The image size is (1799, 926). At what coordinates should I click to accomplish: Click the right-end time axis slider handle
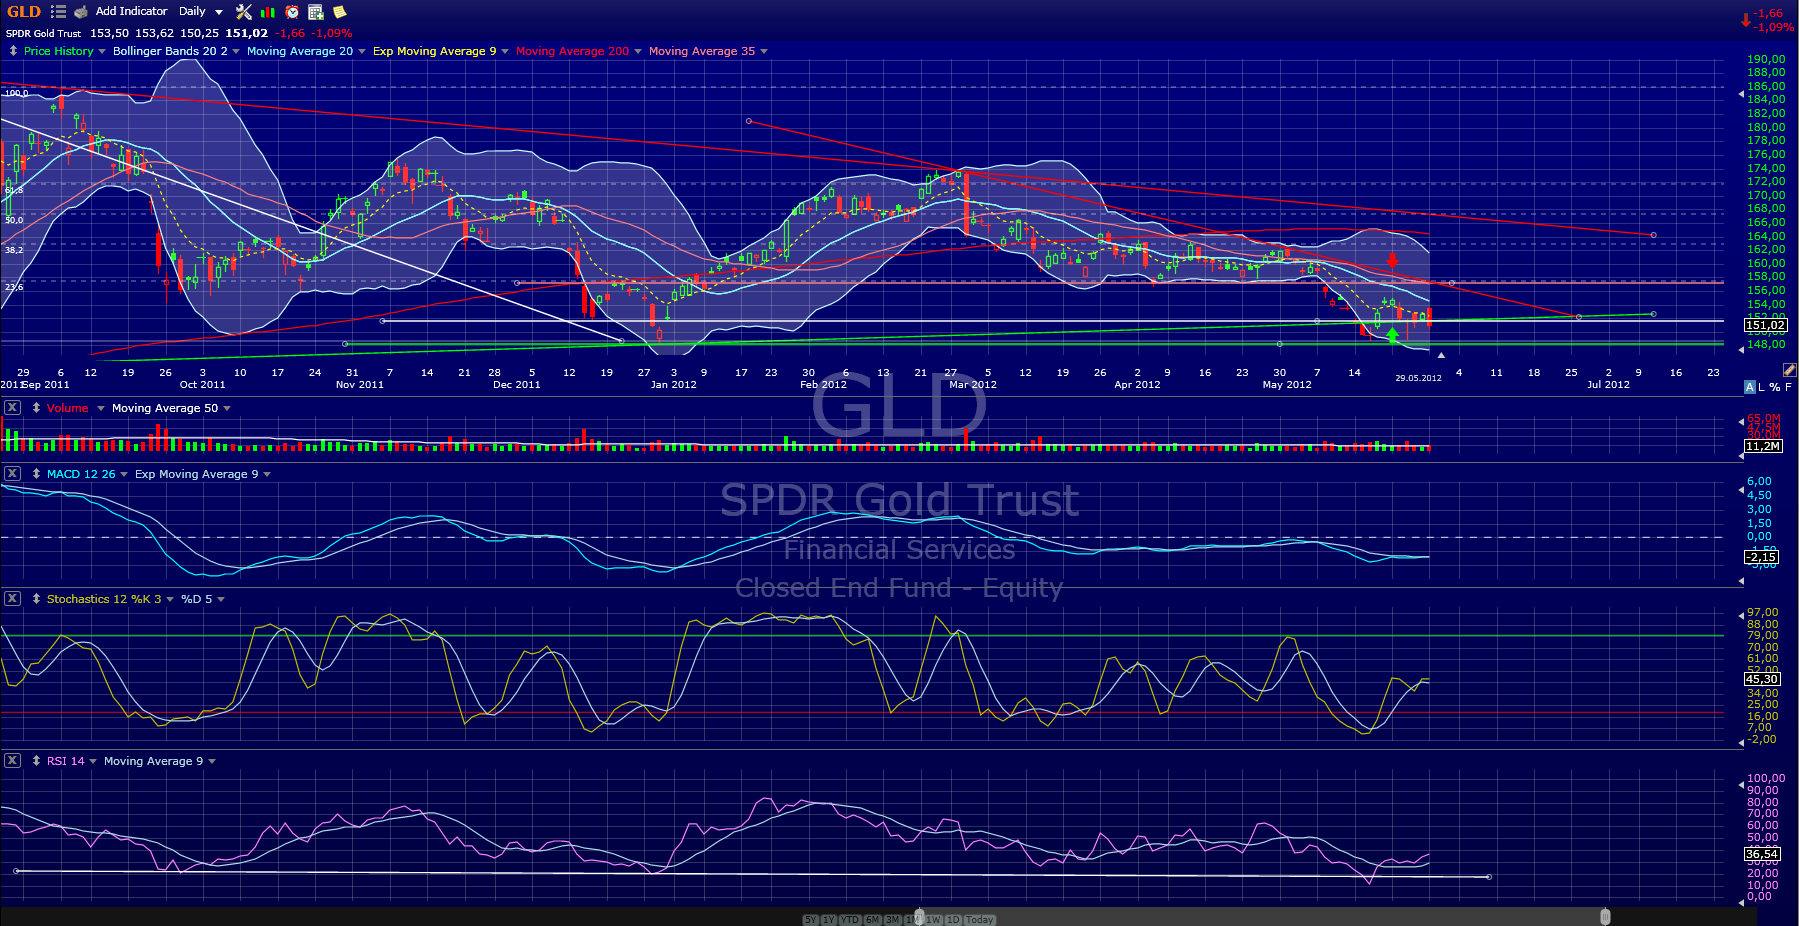coord(1605,917)
